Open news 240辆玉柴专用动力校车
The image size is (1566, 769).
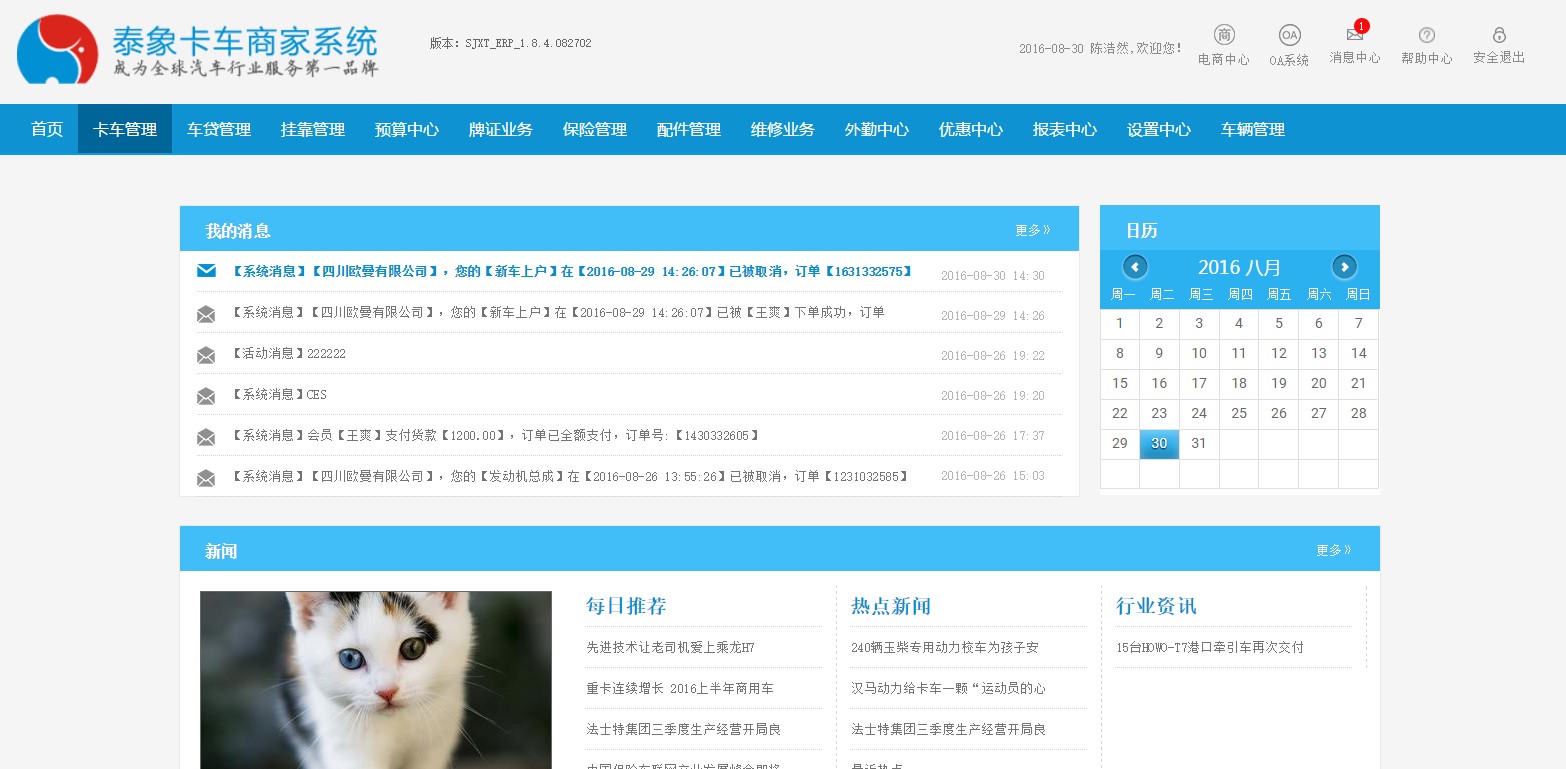(x=945, y=647)
